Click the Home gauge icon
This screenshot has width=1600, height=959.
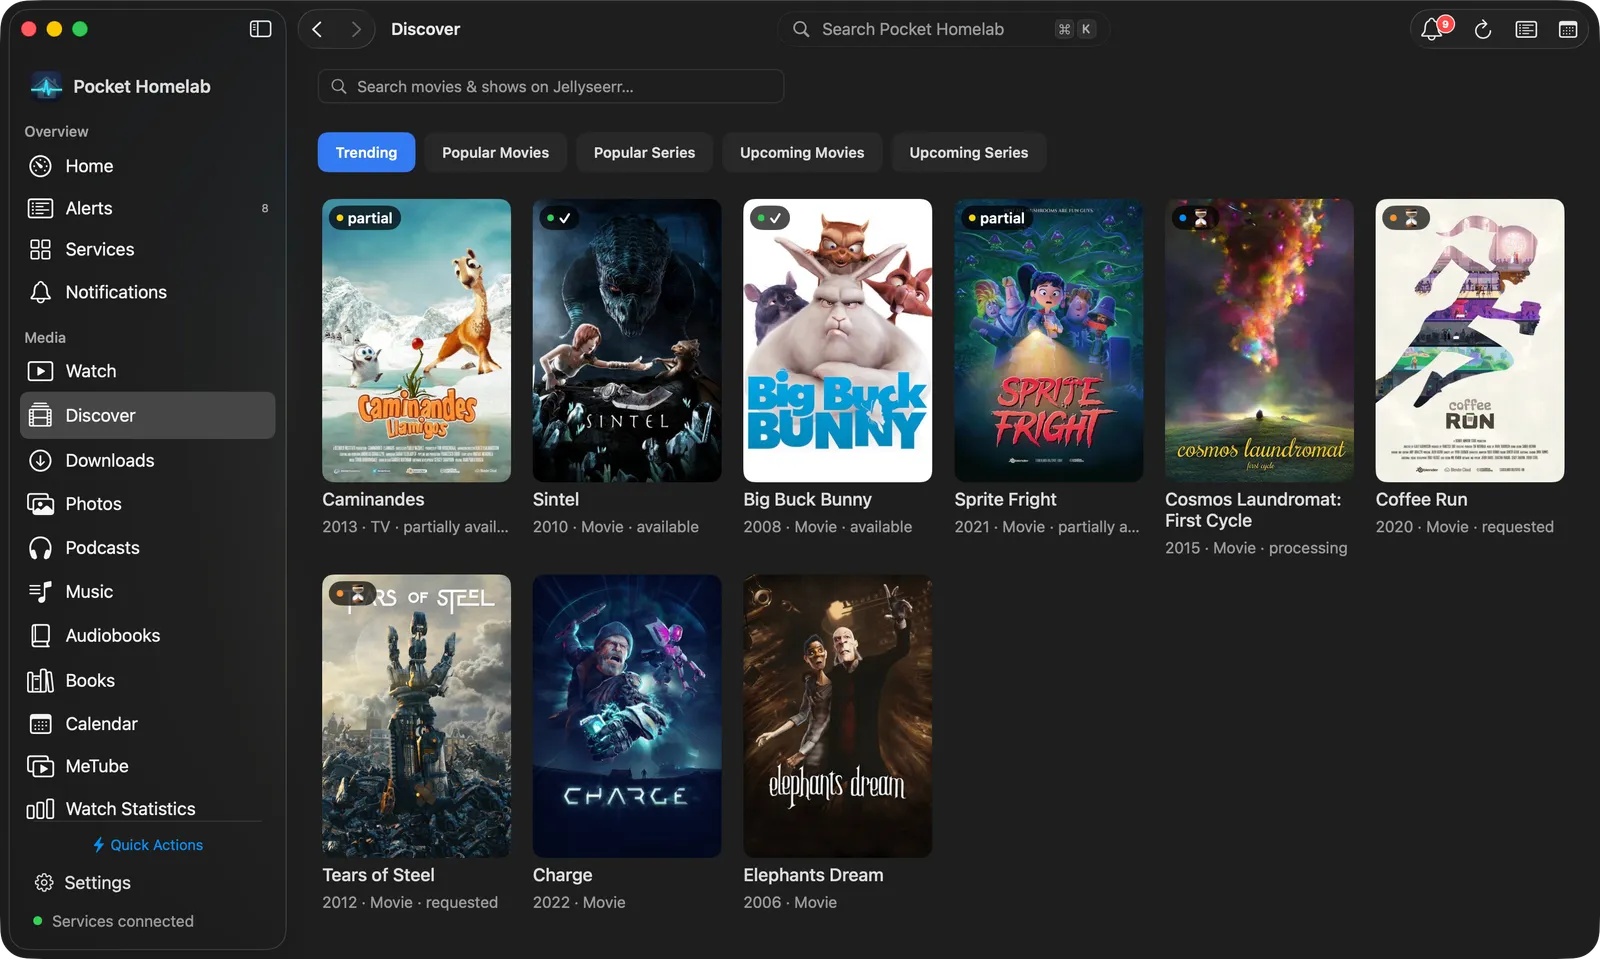40,166
